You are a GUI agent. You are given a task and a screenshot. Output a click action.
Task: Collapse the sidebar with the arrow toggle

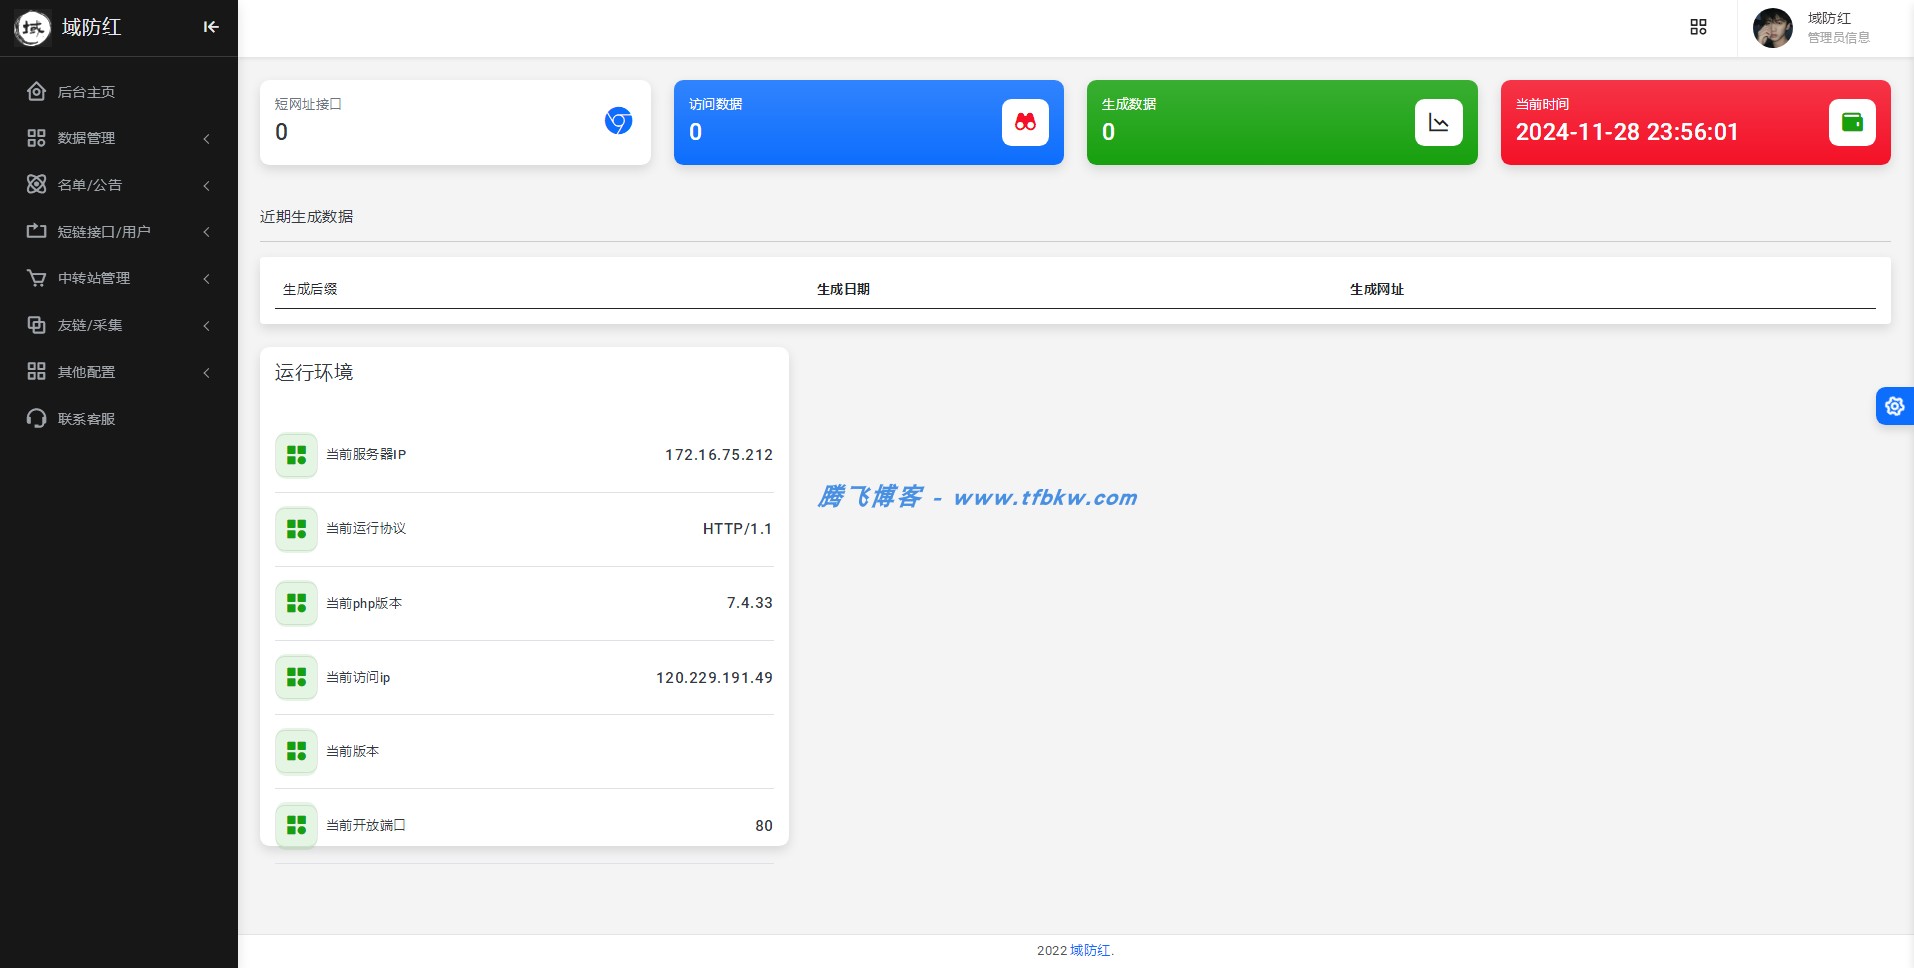211,27
